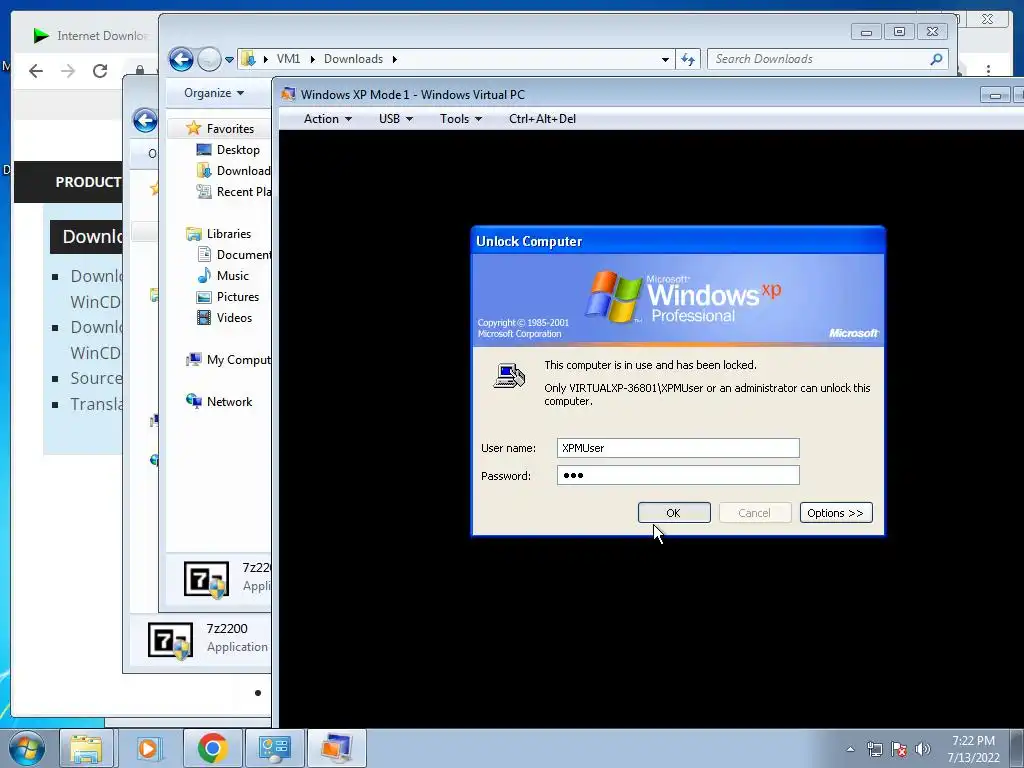1024x768 pixels.
Task: Expand the arrow after Downloads breadcrumb
Action: click(x=394, y=59)
